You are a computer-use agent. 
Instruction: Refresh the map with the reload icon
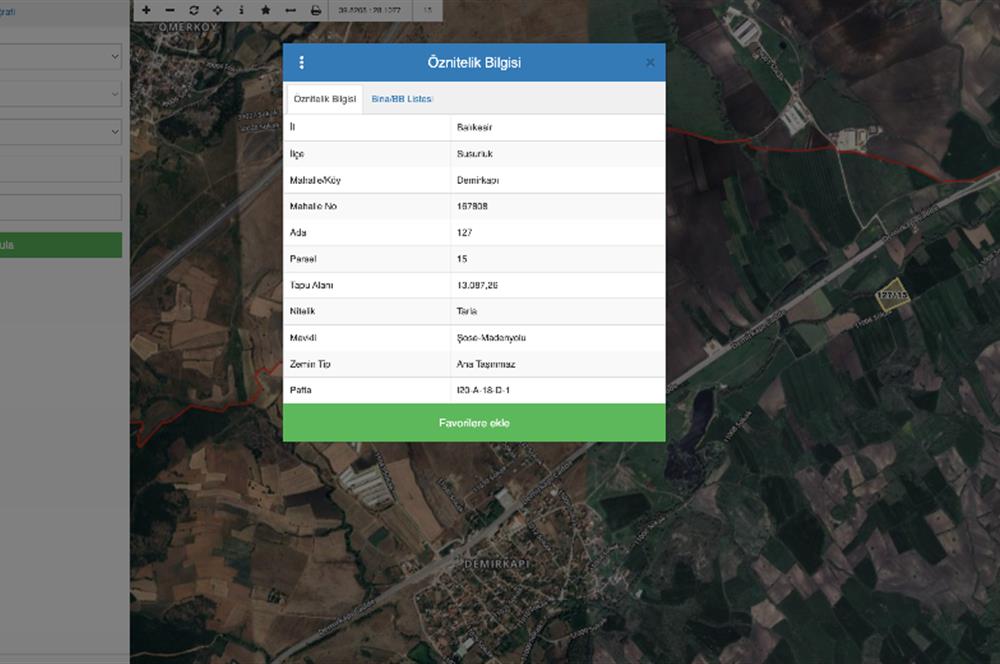click(194, 10)
